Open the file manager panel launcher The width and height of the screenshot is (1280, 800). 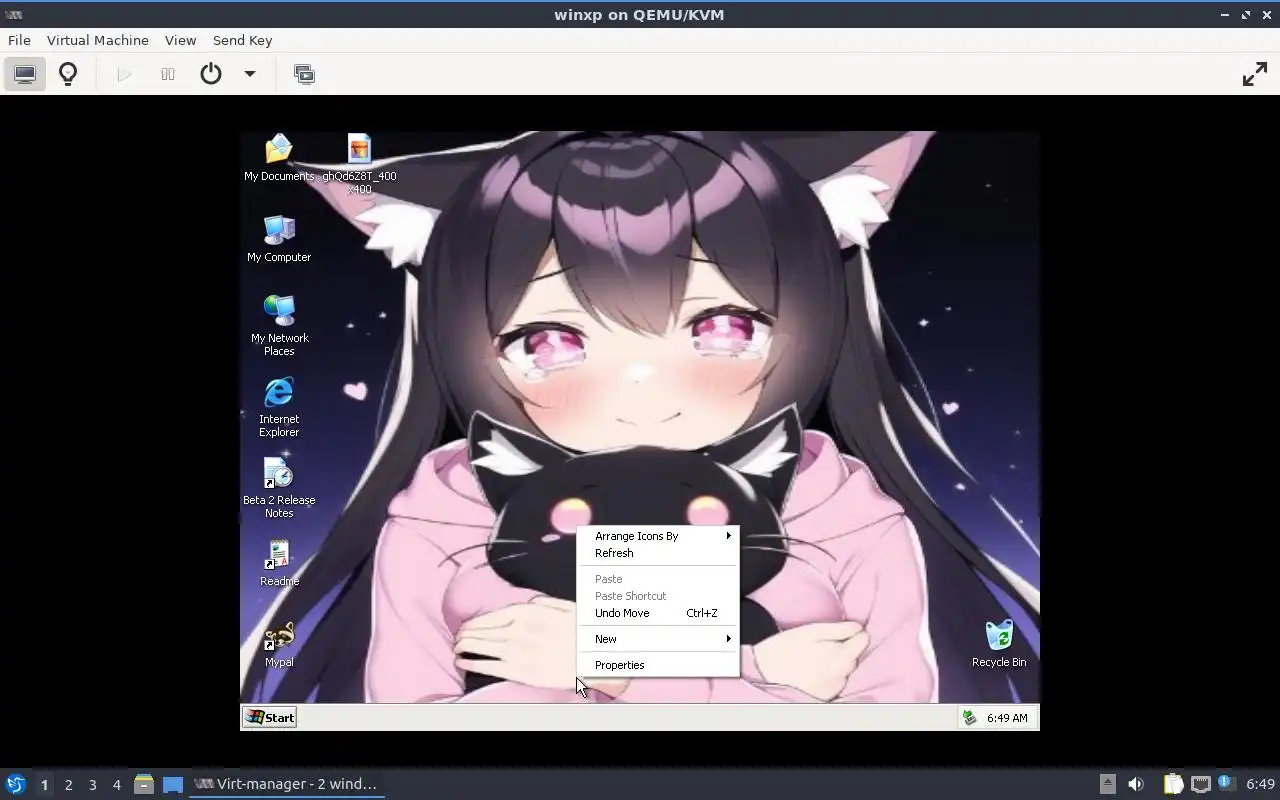tap(144, 784)
